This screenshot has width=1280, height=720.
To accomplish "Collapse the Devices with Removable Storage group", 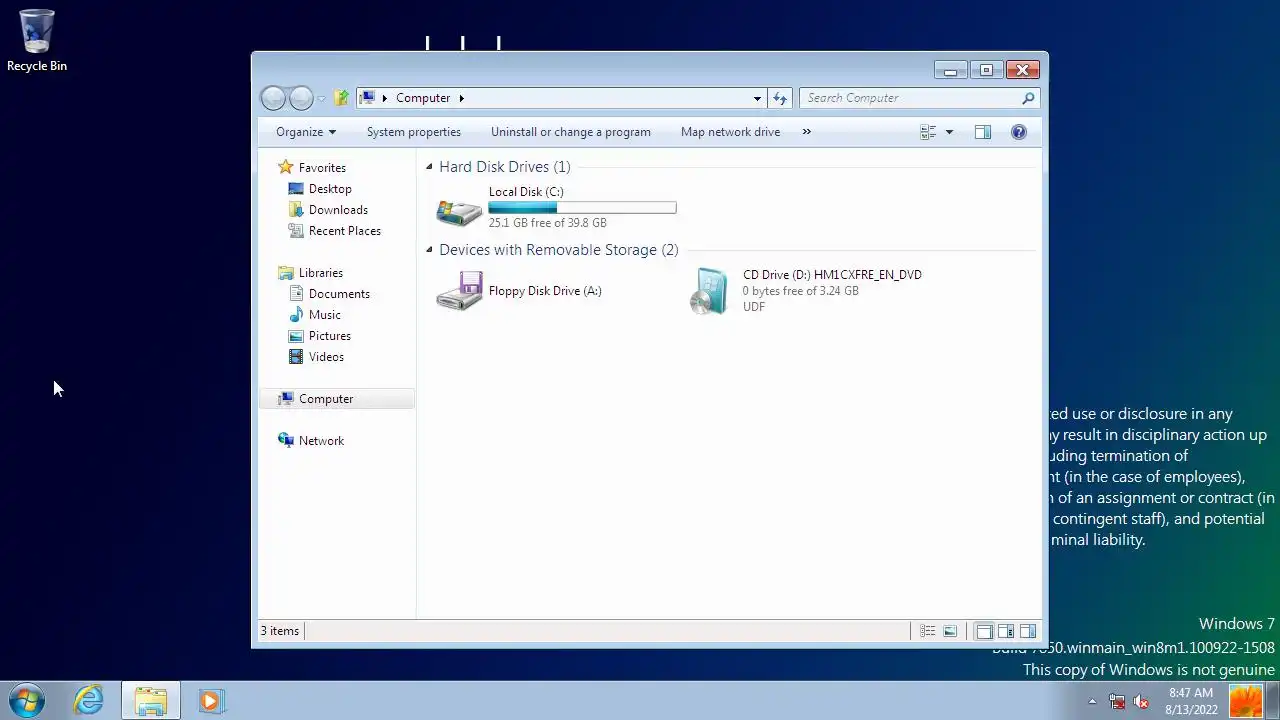I will pyautogui.click(x=429, y=250).
